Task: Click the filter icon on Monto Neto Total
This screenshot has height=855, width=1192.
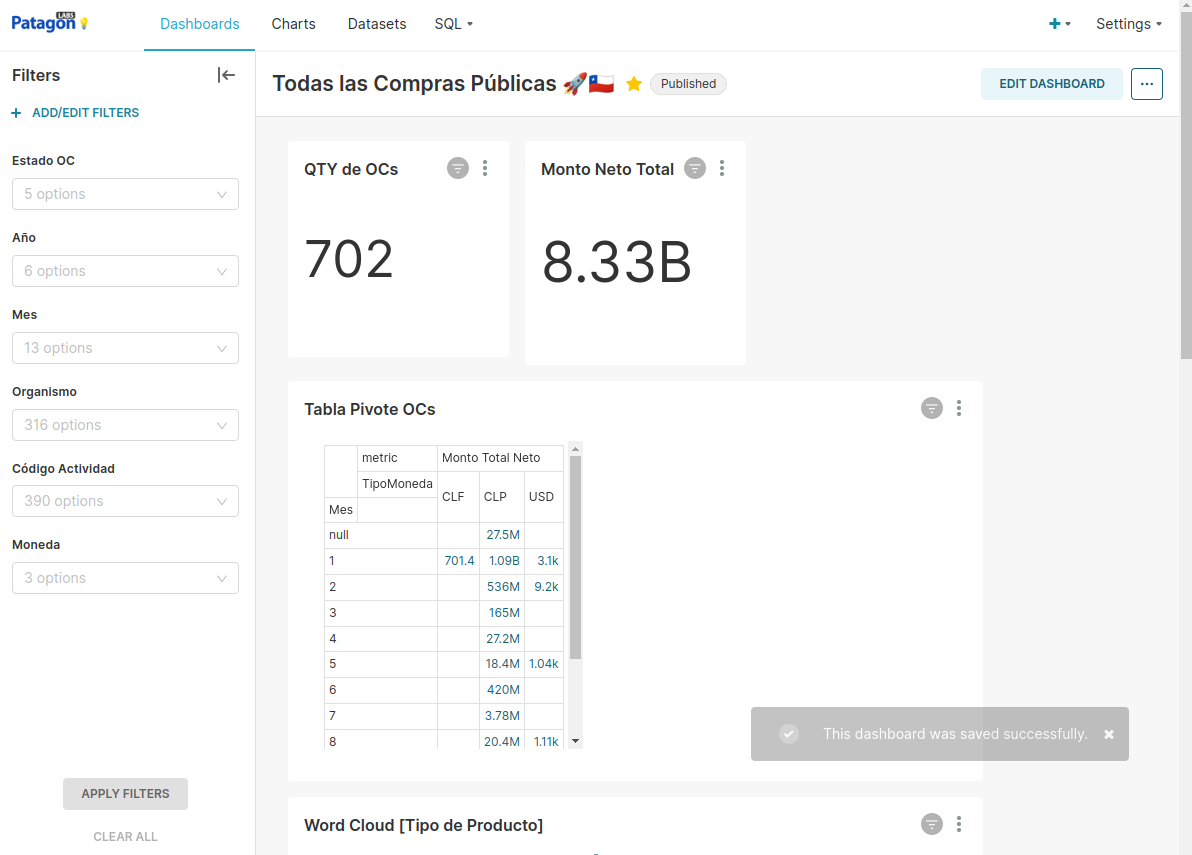Action: 695,168
